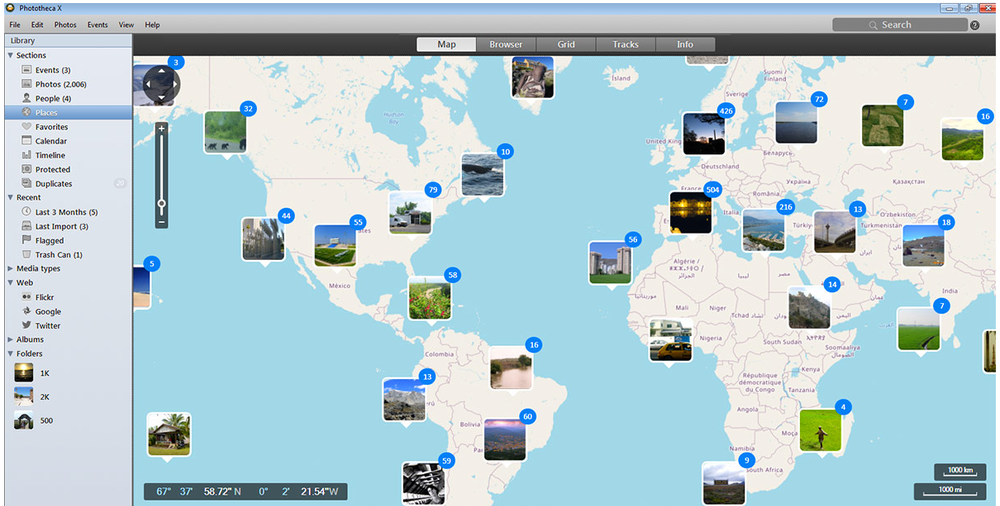The image size is (1000, 506).
Task: Expand the Media types group
Action: (x=10, y=269)
